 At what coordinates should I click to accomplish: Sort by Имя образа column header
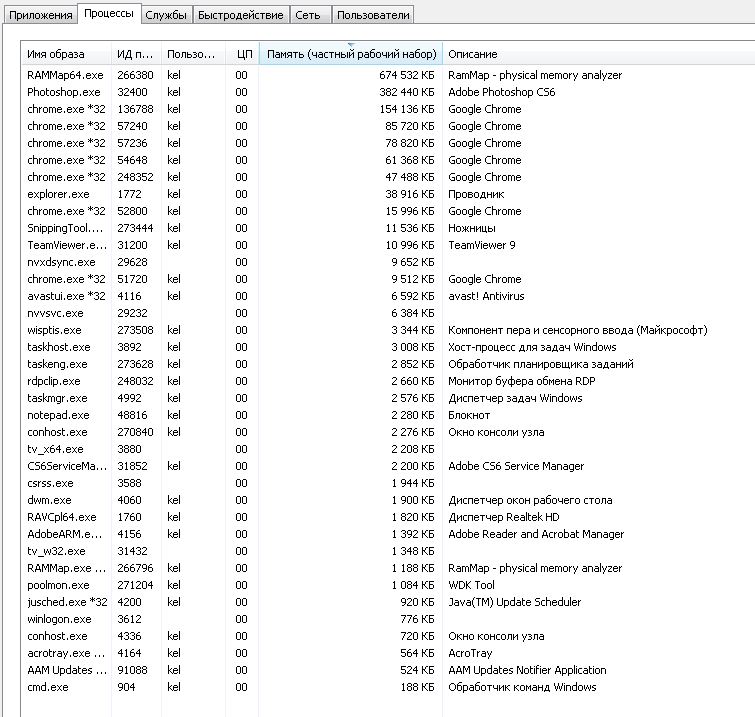[x=66, y=54]
